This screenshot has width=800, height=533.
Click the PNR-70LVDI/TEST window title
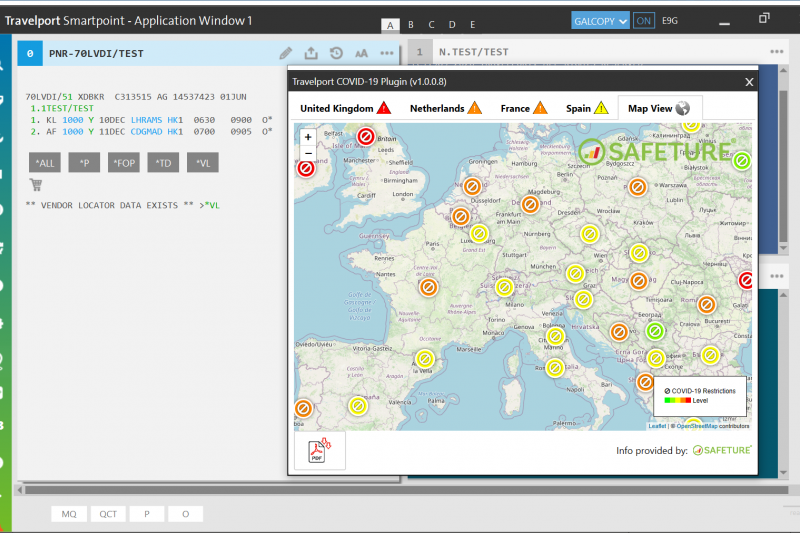pos(96,54)
